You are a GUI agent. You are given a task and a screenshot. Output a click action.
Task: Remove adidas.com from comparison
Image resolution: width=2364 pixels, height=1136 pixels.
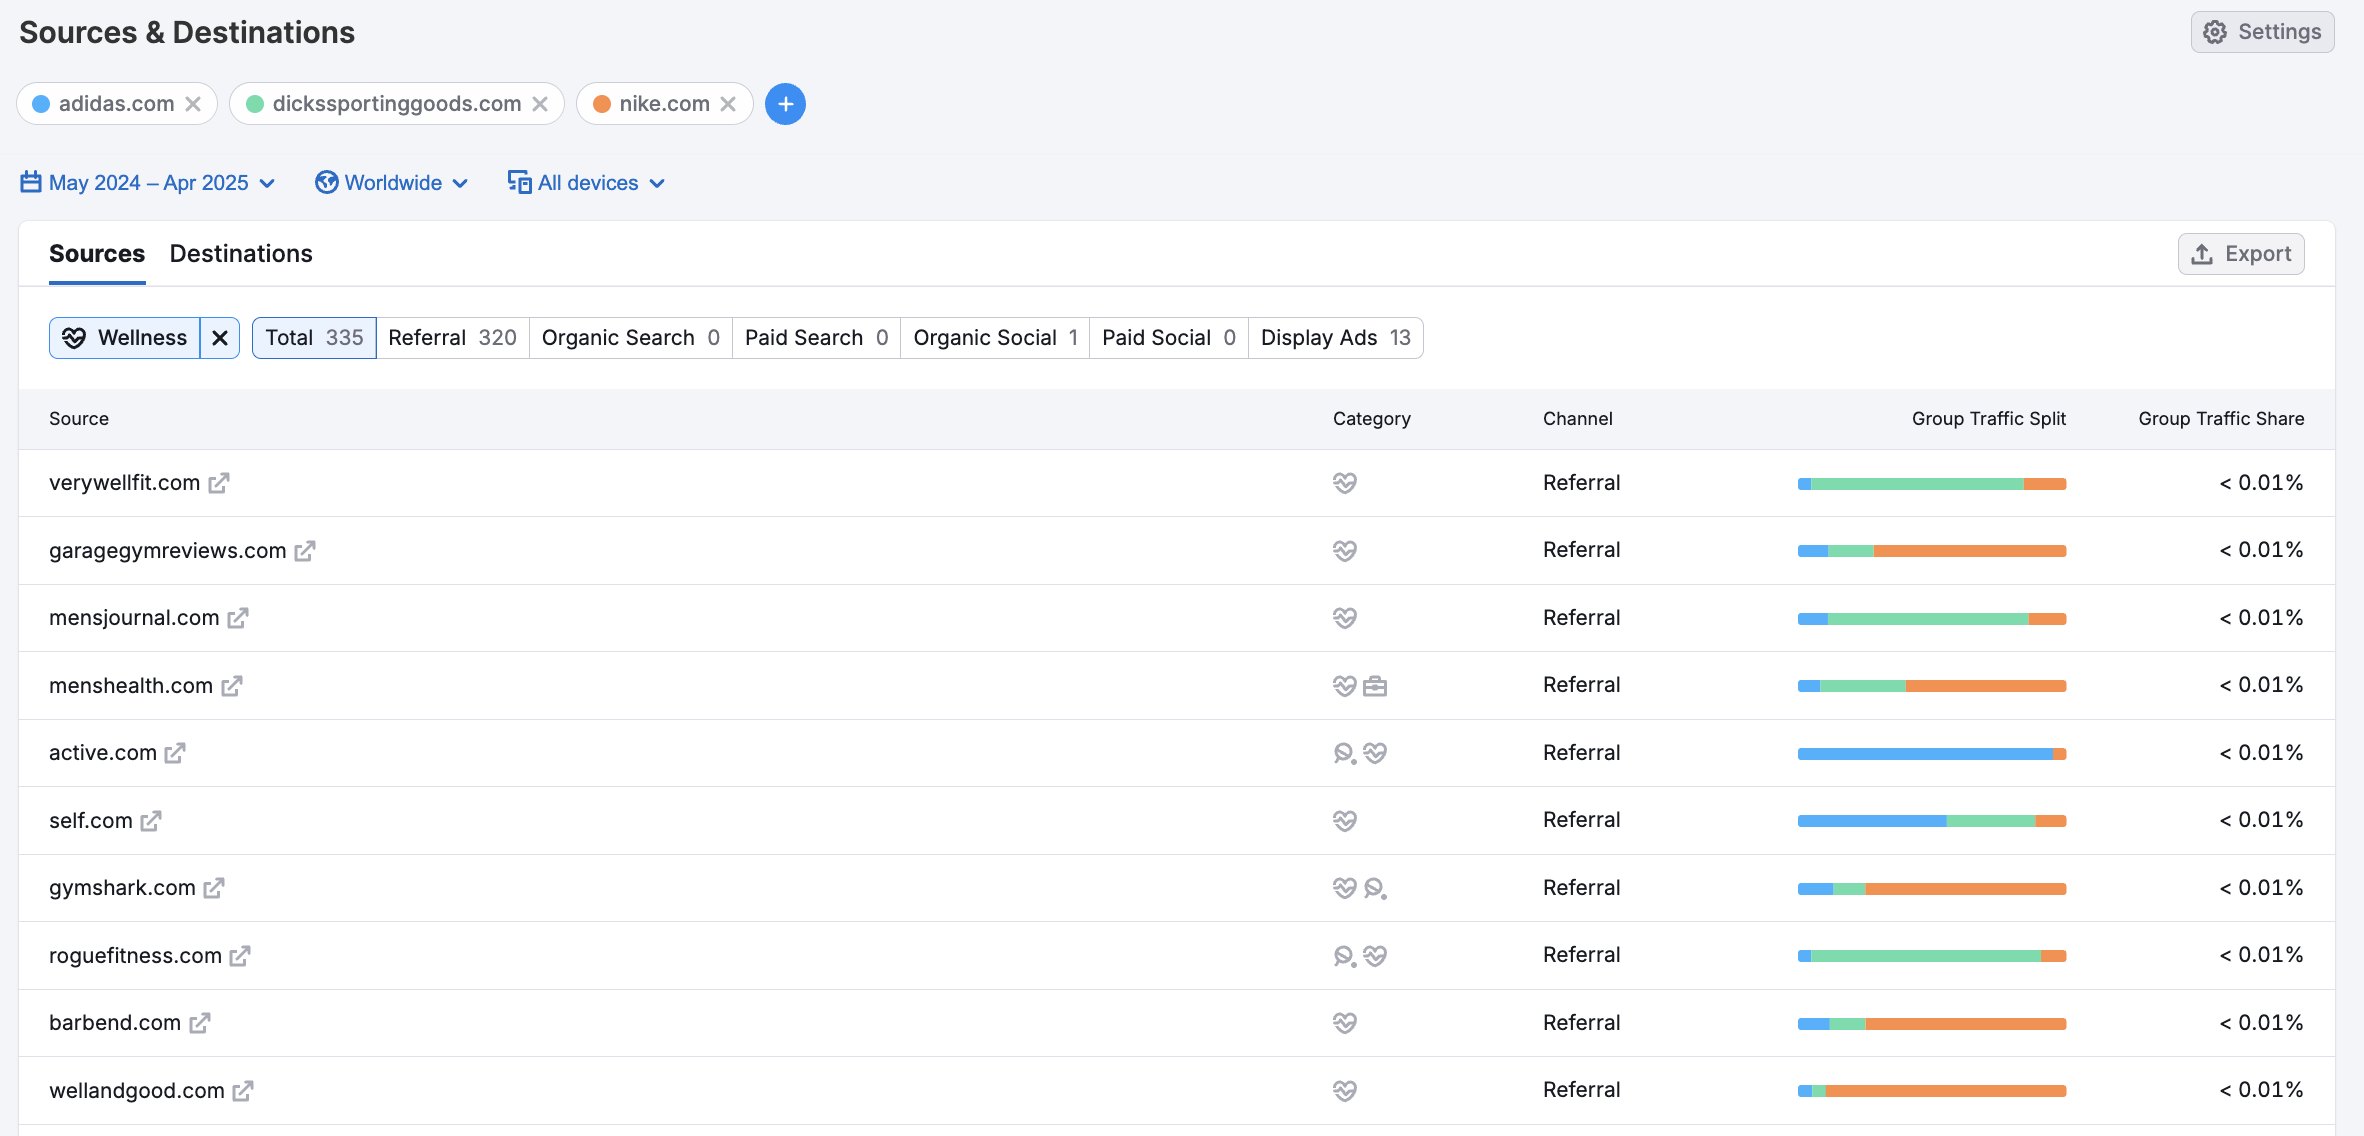click(194, 104)
